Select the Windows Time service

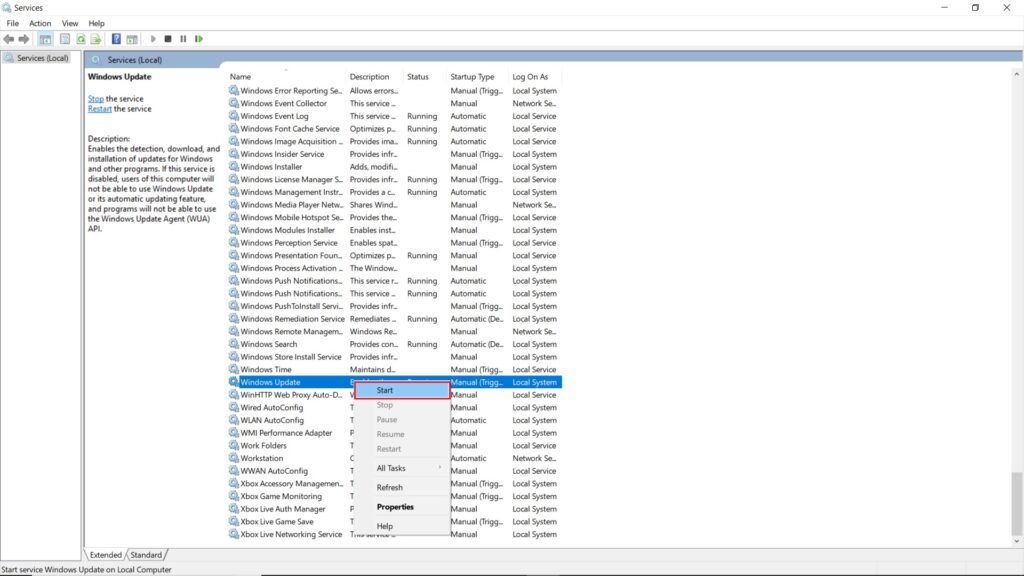394,370
